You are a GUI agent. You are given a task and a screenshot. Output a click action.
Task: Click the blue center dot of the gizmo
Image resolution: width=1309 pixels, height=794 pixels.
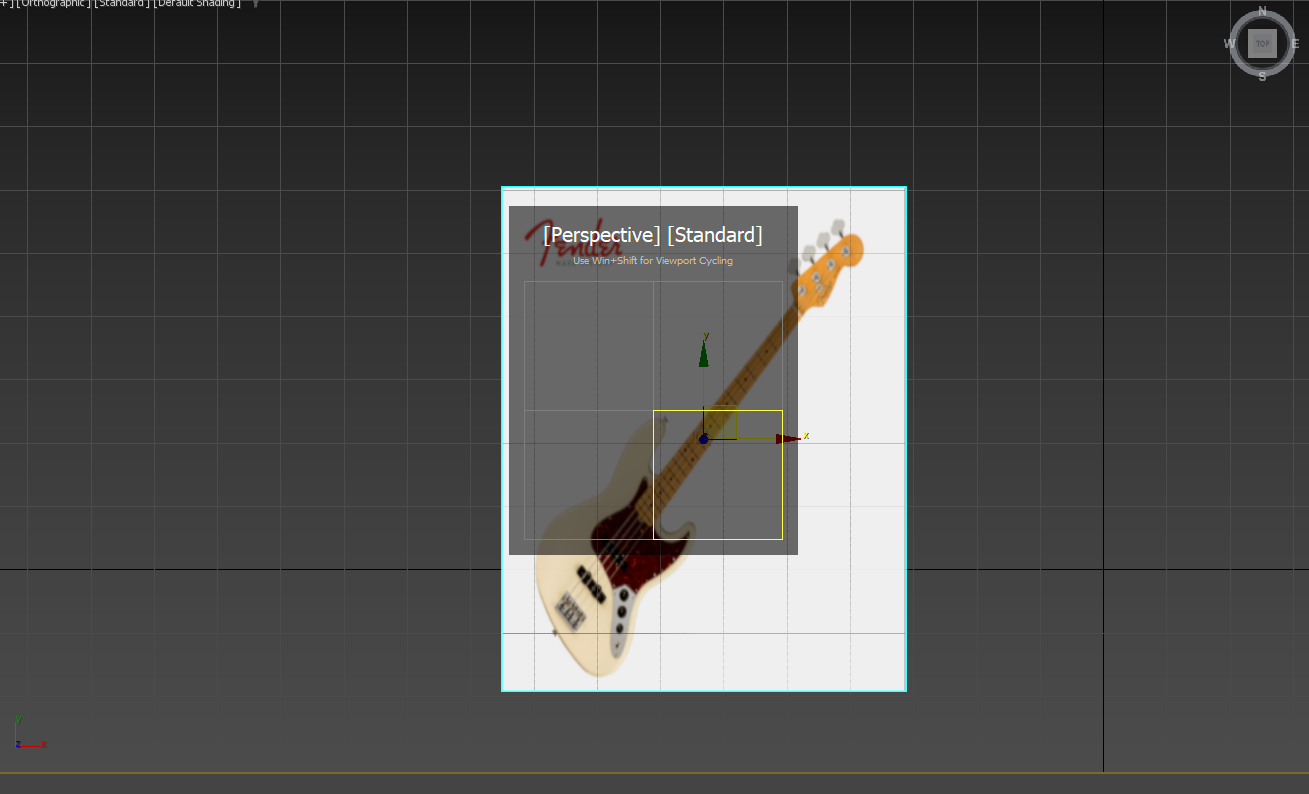(703, 439)
